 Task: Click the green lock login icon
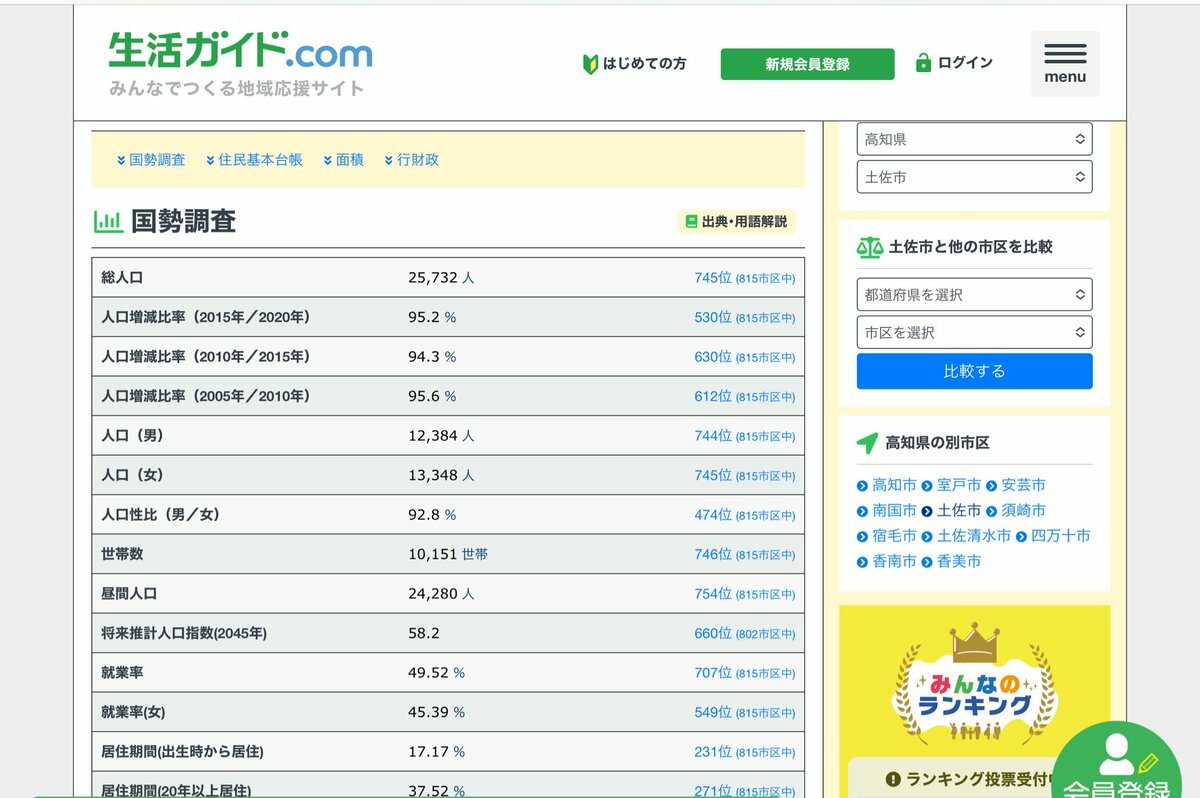[x=923, y=63]
